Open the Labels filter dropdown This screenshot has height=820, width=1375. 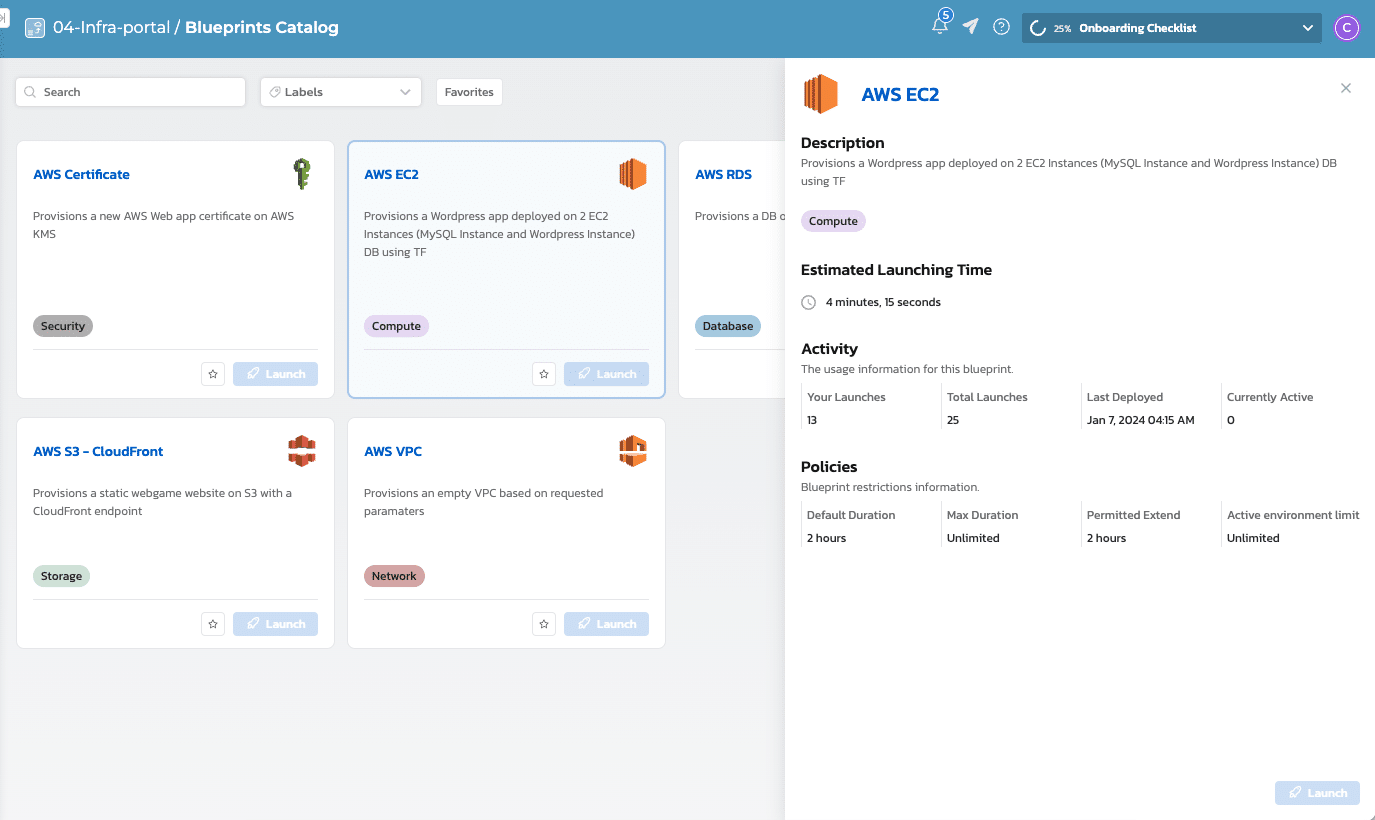[340, 91]
